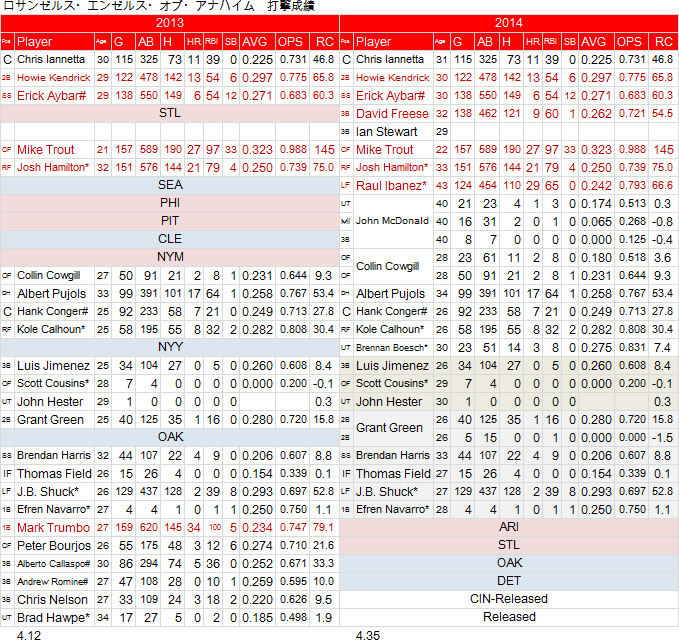
Task: Select Chris Iannetta in the 2013 table
Action: click(51, 59)
